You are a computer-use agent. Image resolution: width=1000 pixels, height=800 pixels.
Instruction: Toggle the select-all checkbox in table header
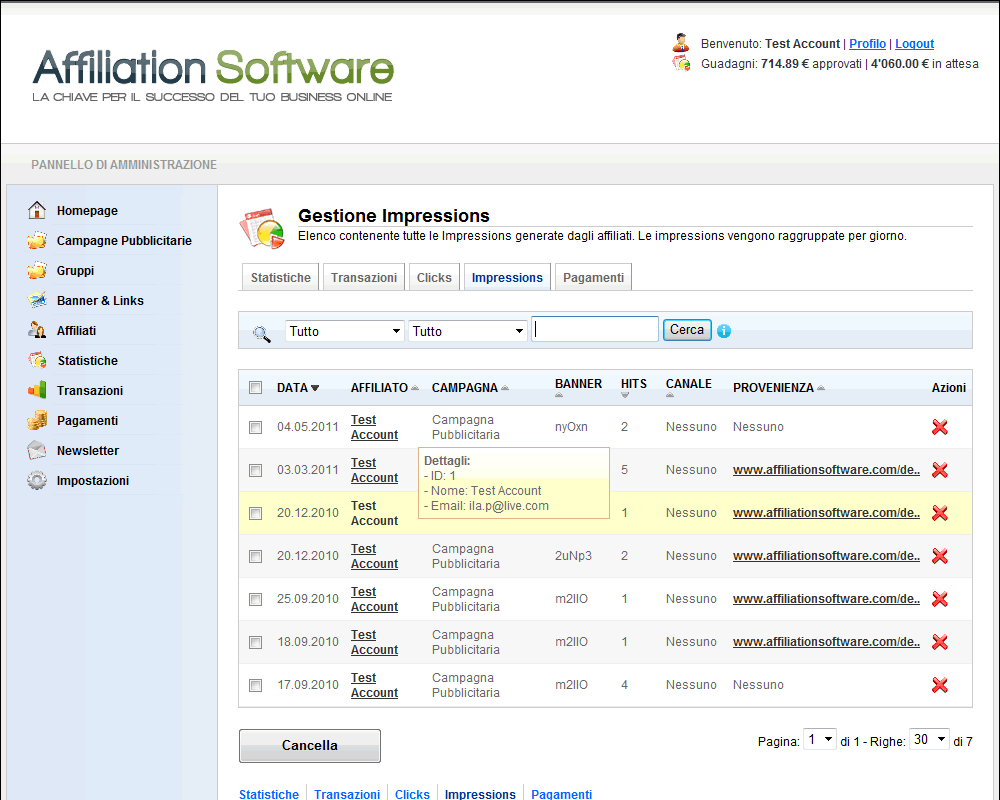tap(255, 388)
